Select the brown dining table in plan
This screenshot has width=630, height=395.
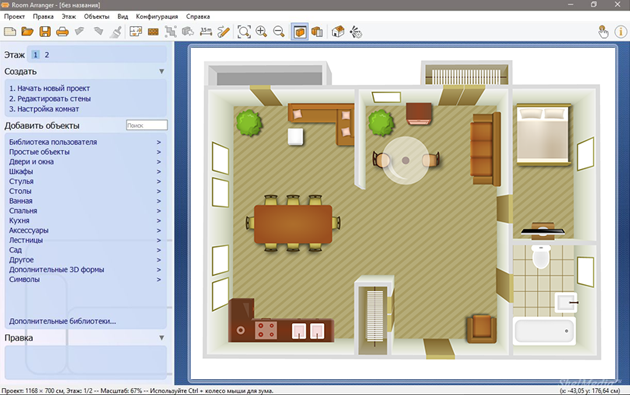tap(293, 224)
